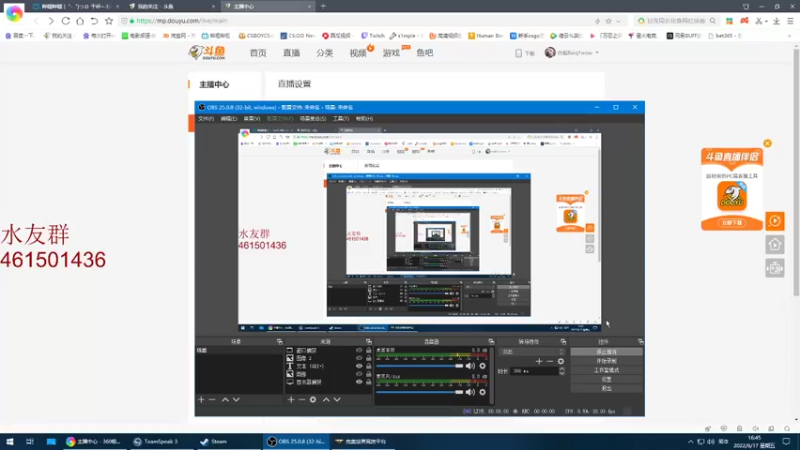The width and height of the screenshot is (800, 450).
Task: Add a scene transition with plus icon
Action: click(x=539, y=361)
